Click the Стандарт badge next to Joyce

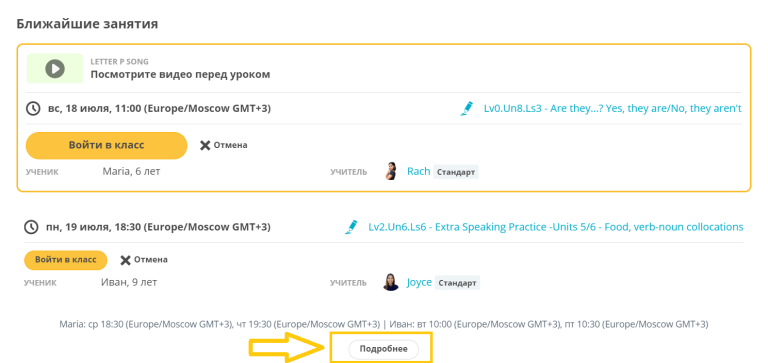[x=457, y=283]
